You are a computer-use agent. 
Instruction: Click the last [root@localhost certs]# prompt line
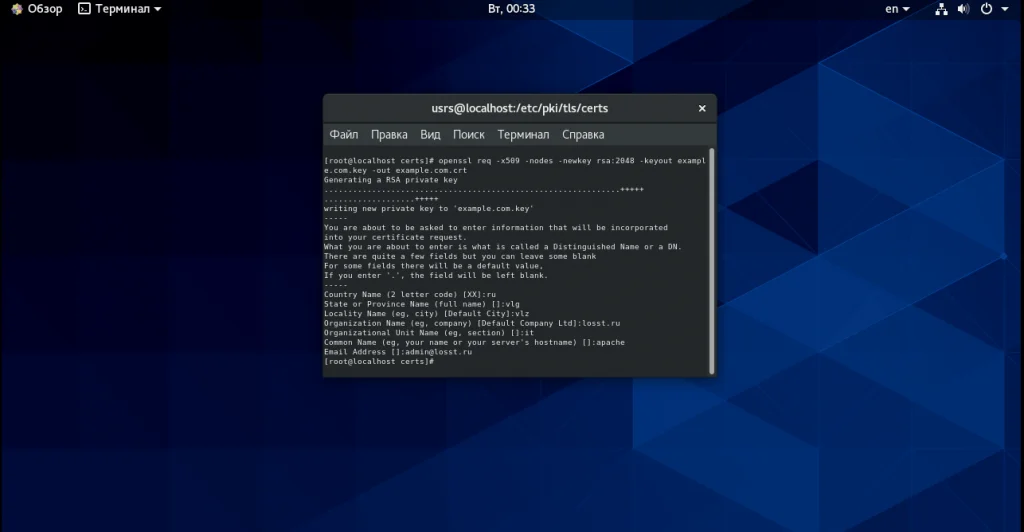pyautogui.click(x=379, y=362)
